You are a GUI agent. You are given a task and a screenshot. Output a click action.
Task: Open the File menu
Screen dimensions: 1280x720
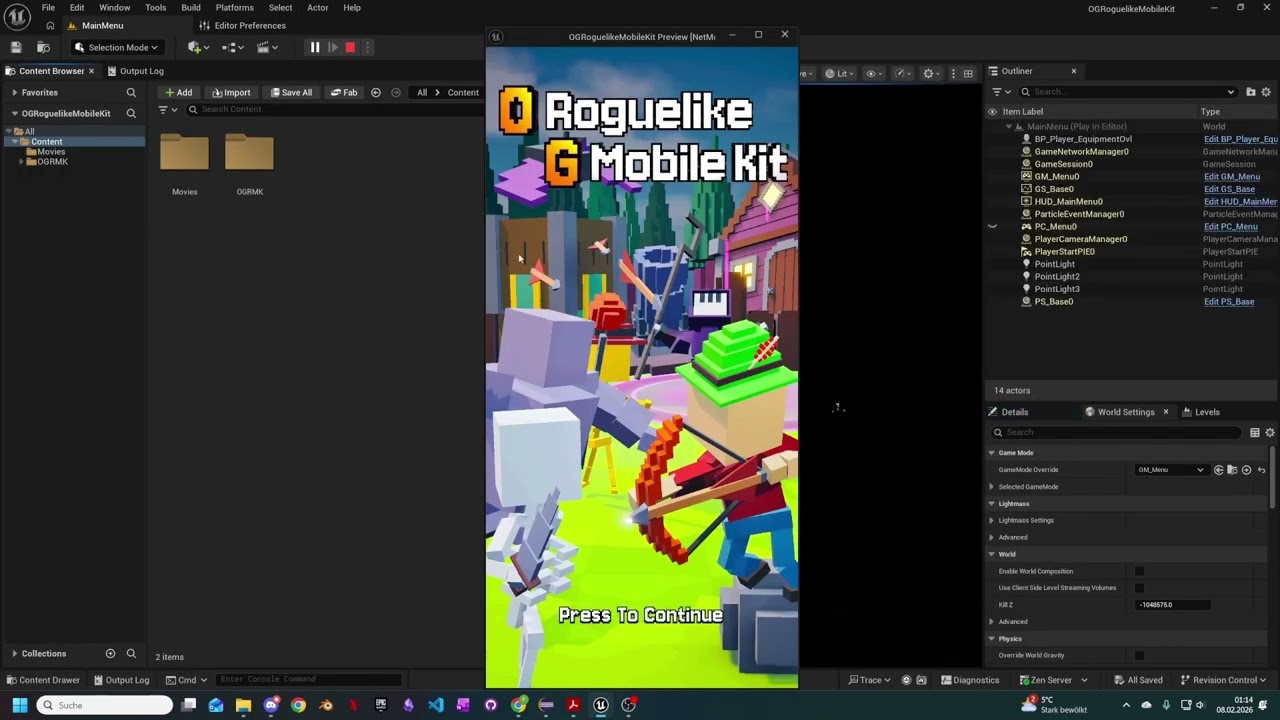pos(48,7)
